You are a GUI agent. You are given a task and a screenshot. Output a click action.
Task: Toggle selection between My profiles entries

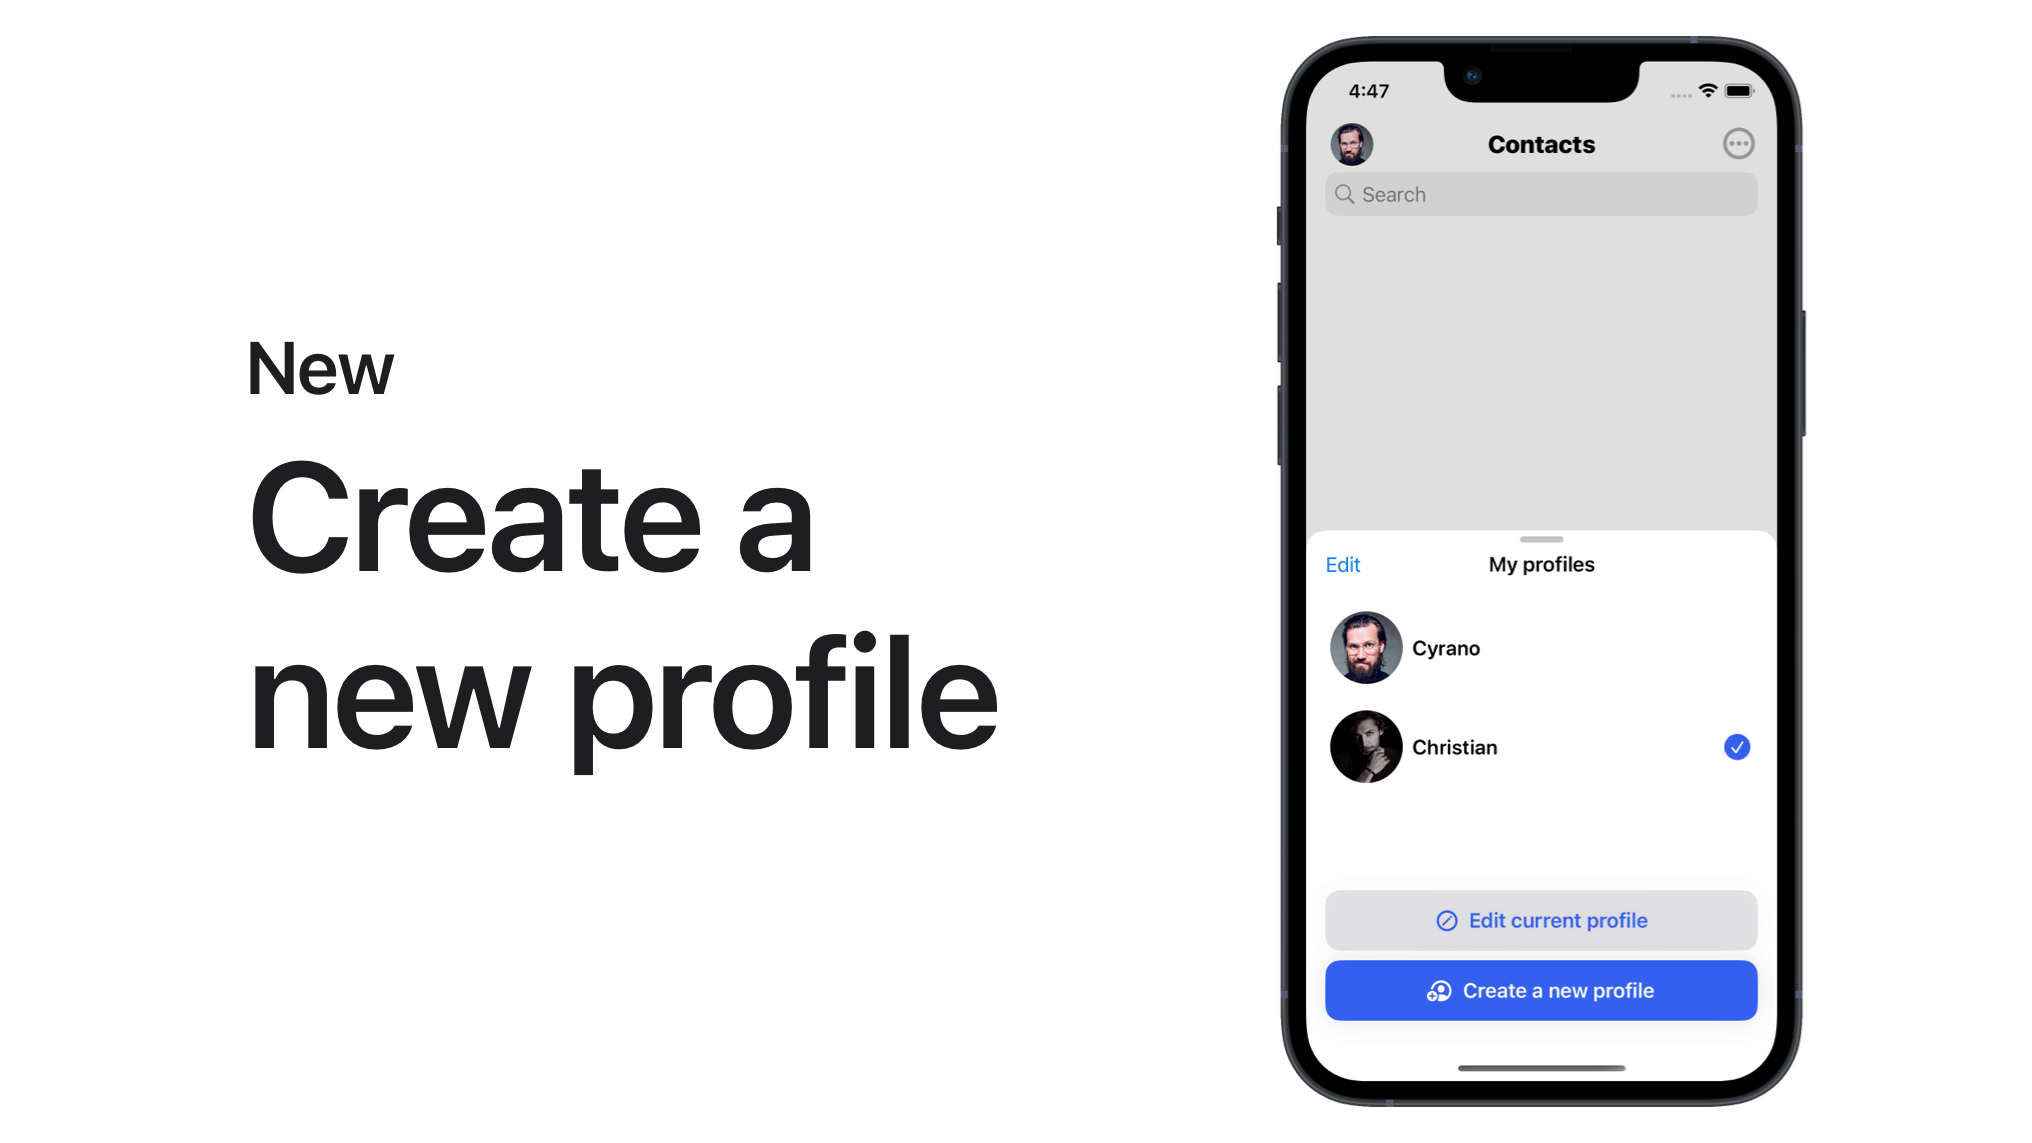point(1541,648)
